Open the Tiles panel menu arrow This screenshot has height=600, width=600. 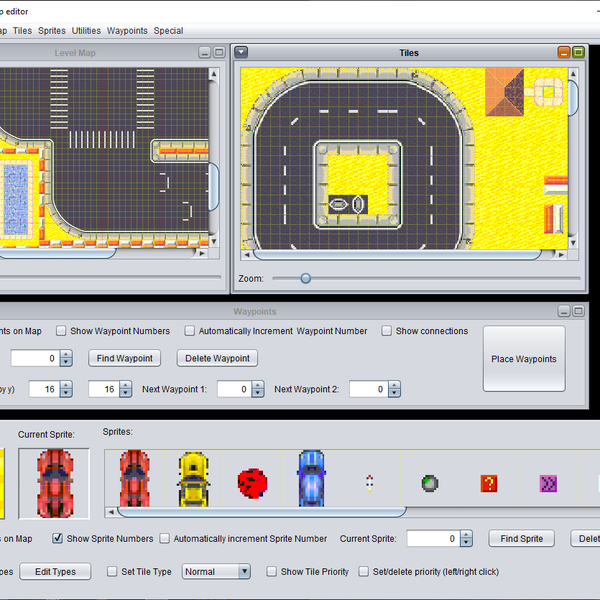tap(241, 52)
